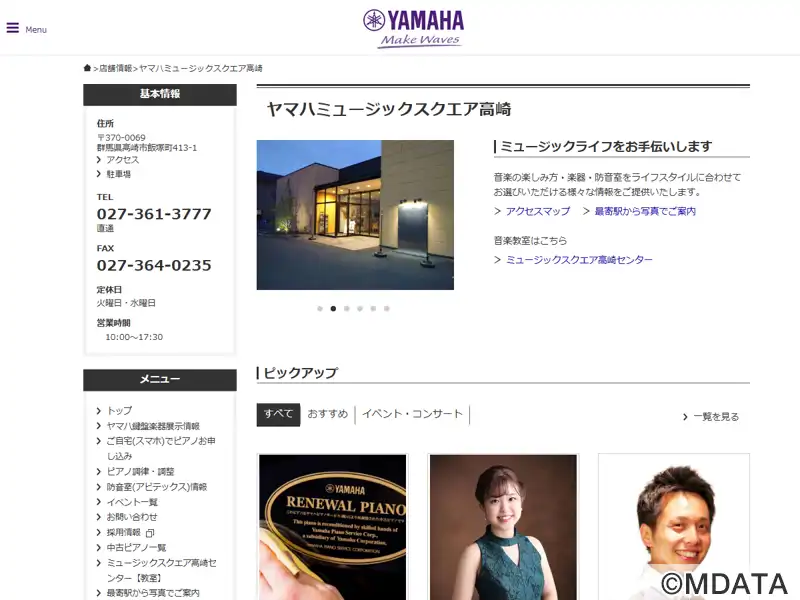800x600 pixels.
Task: Open ヤマハ鍵盤楽器展示情報 menu item
Action: (x=153, y=426)
